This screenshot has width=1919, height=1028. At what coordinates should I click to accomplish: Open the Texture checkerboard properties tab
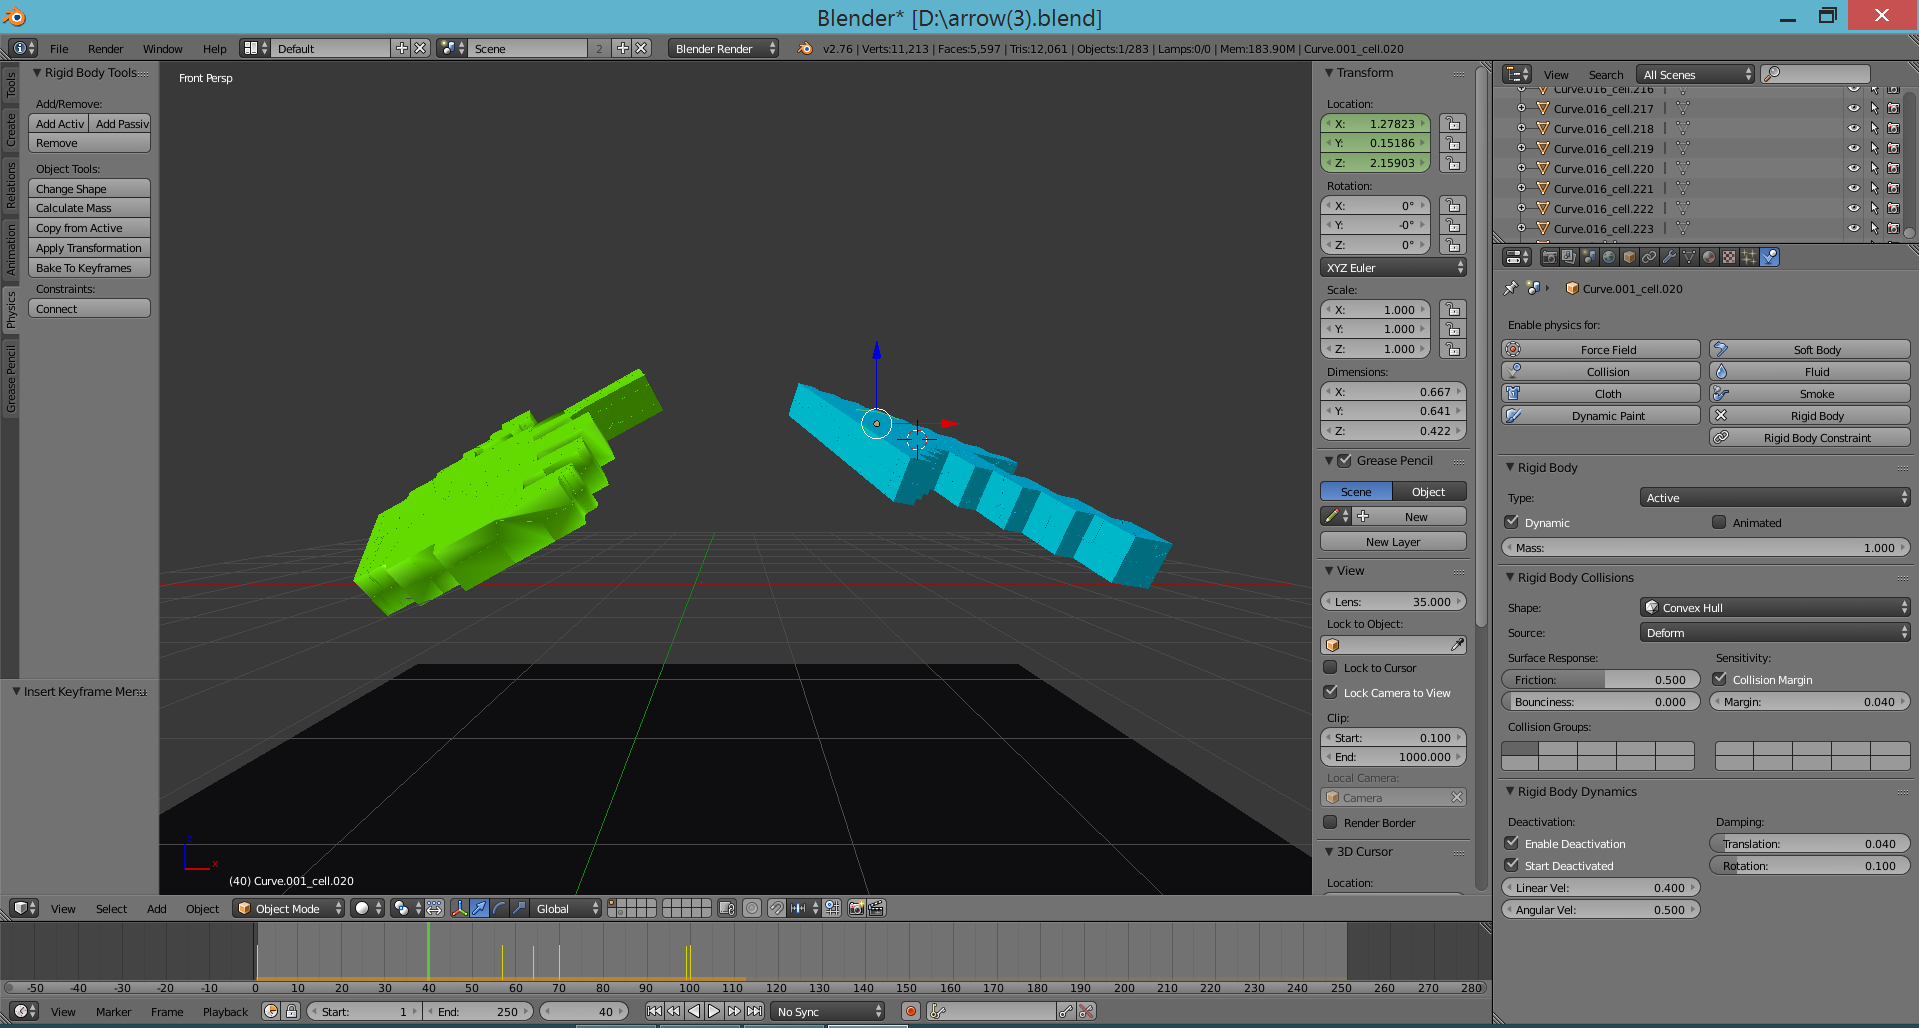pos(1729,257)
